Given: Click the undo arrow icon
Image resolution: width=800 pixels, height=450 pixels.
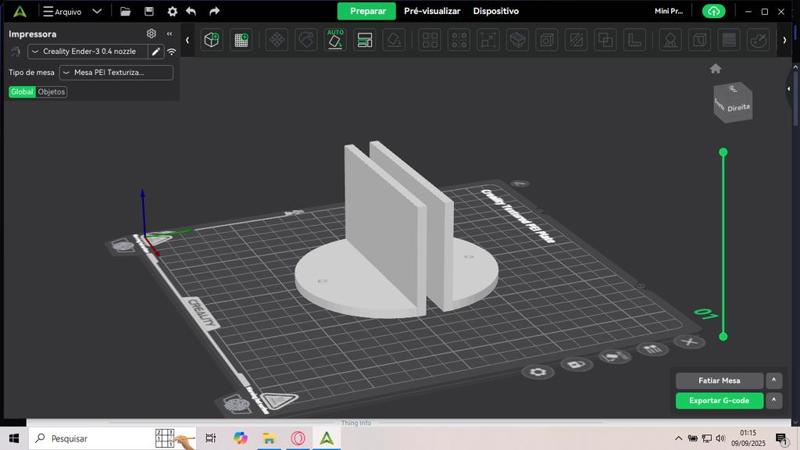Looking at the screenshot, I should point(191,12).
